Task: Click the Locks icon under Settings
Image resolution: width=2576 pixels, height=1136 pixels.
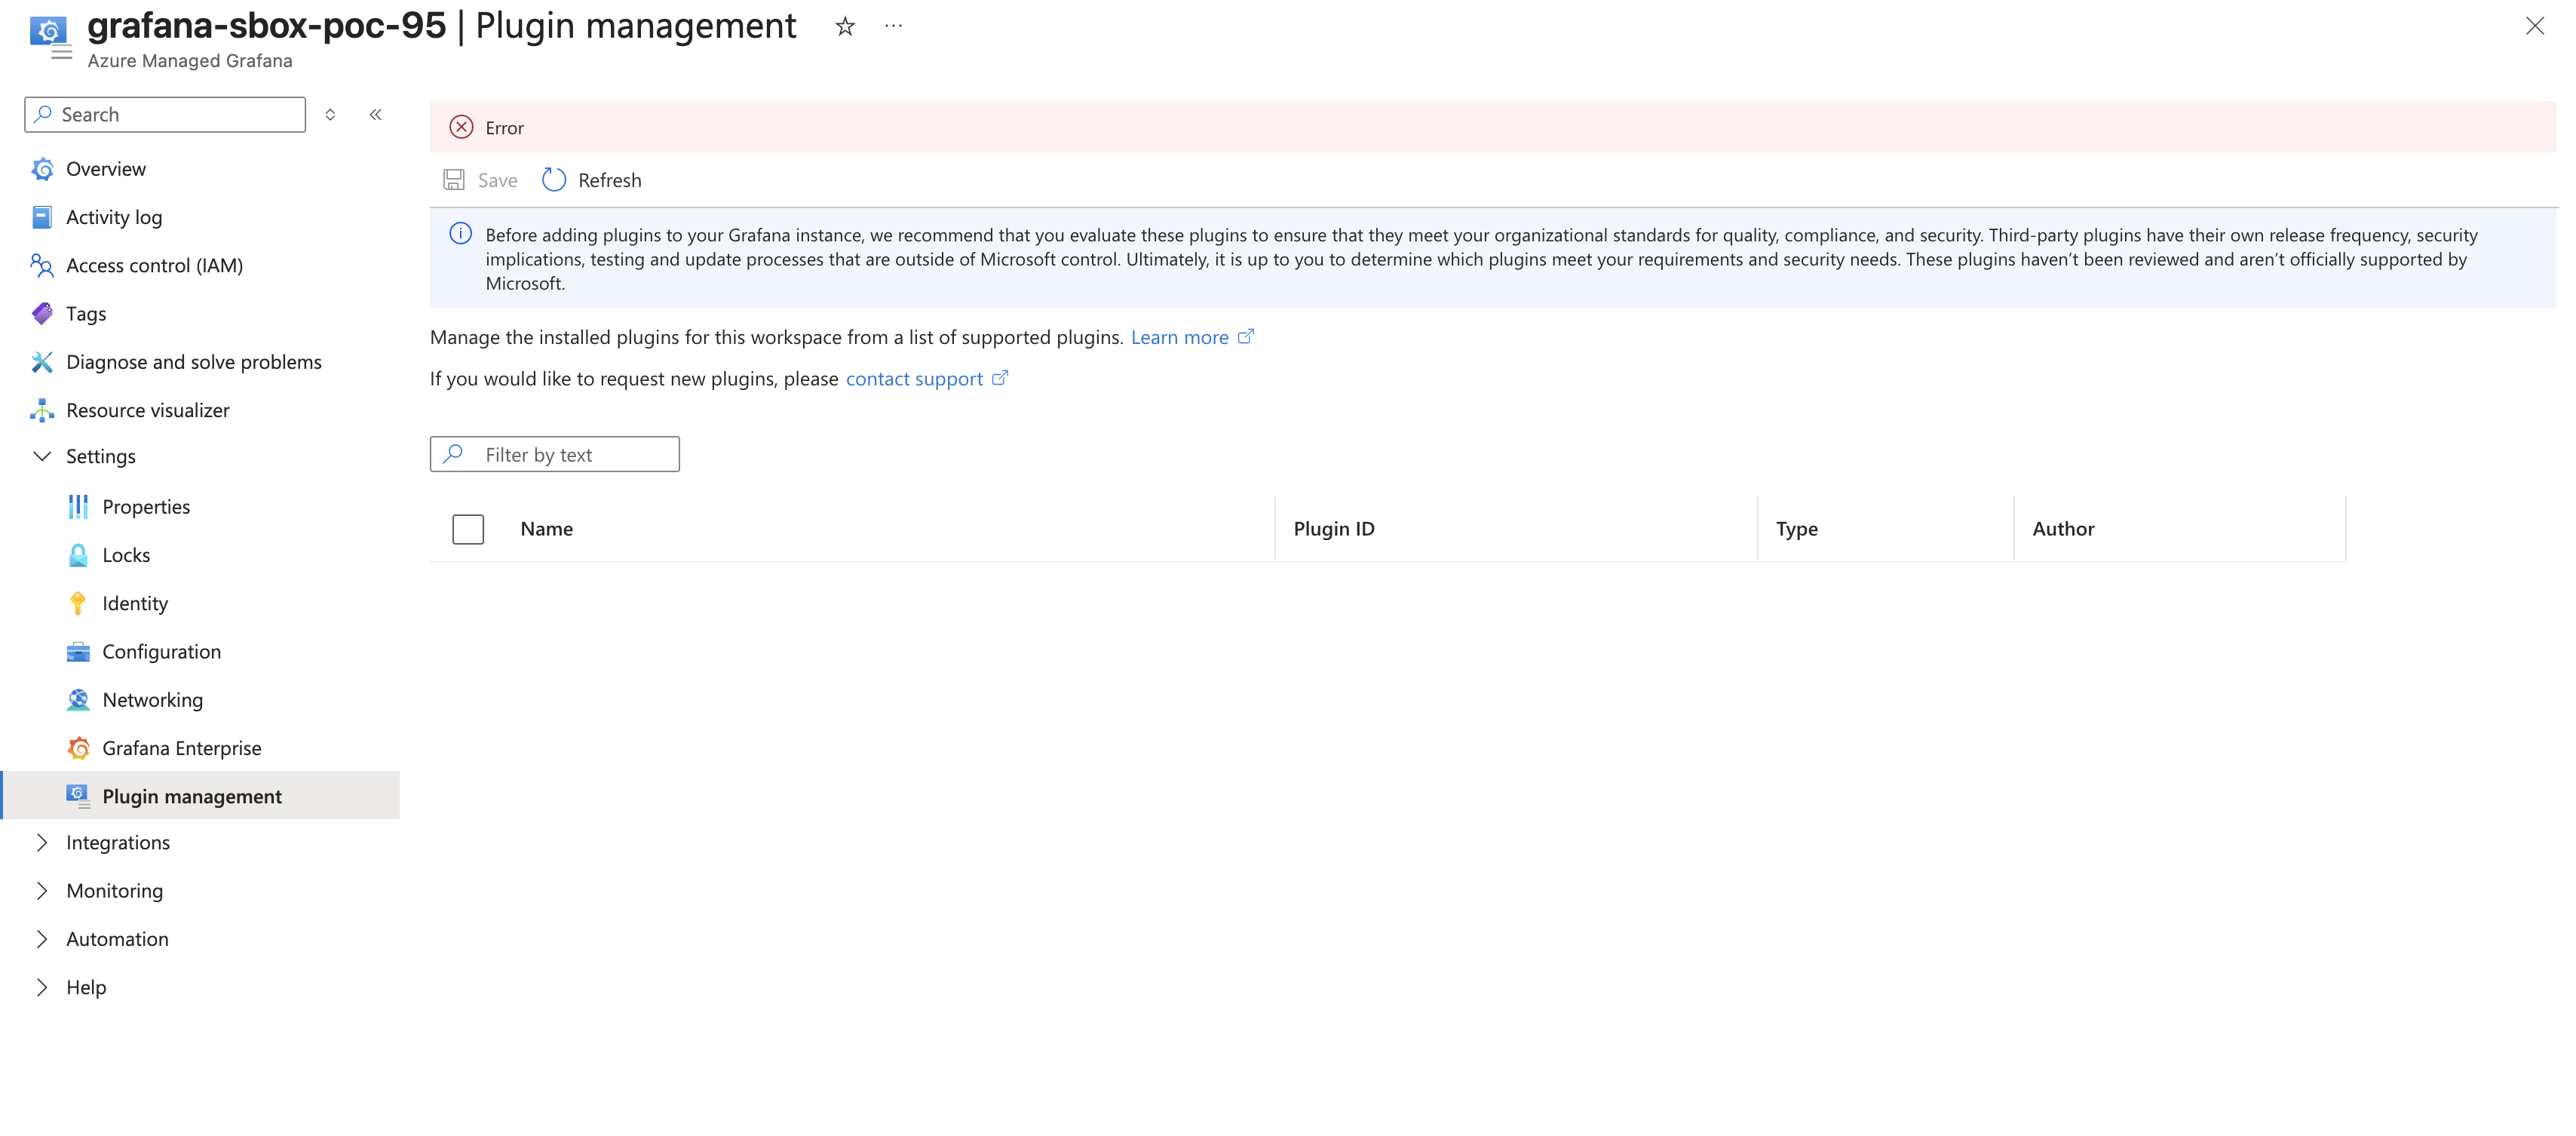Action: (78, 554)
